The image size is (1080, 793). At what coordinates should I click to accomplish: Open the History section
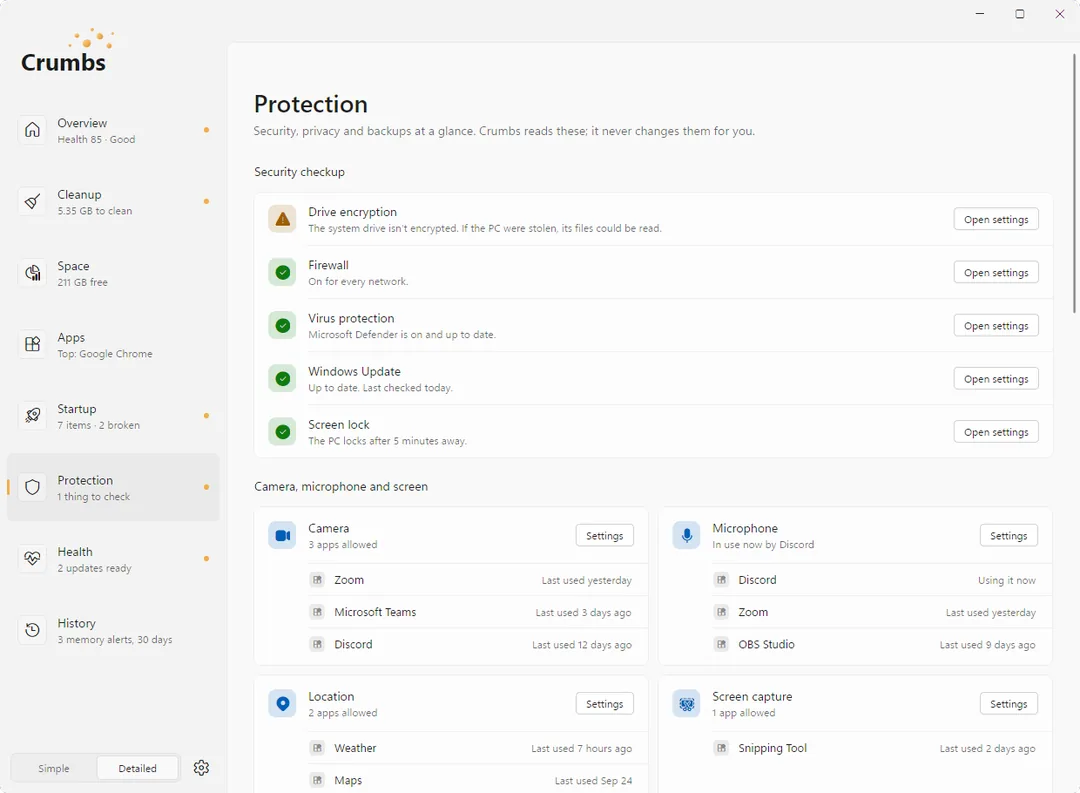tap(113, 630)
